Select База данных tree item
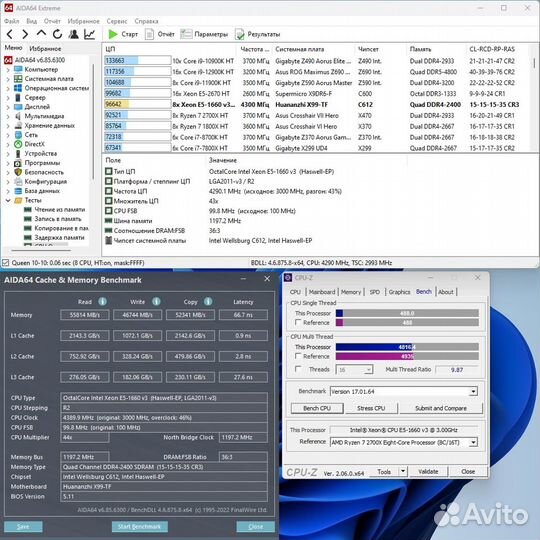 42,190
